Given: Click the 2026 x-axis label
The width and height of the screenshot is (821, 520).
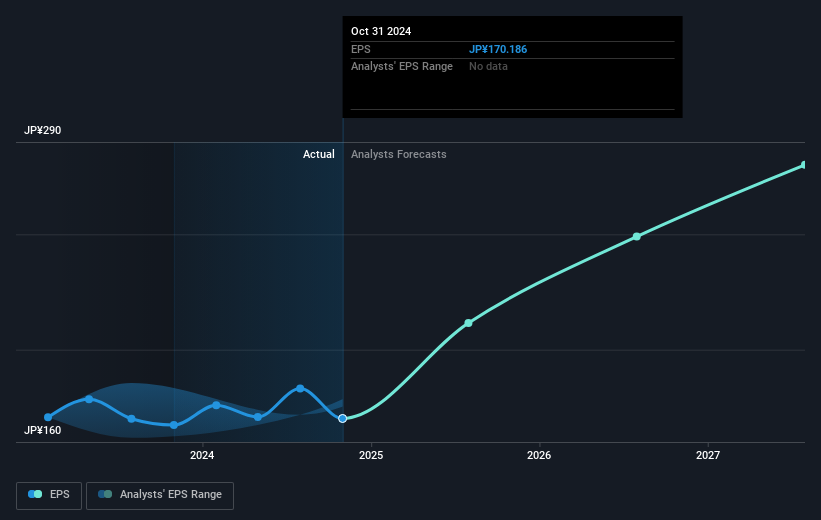Looking at the screenshot, I should tap(539, 455).
